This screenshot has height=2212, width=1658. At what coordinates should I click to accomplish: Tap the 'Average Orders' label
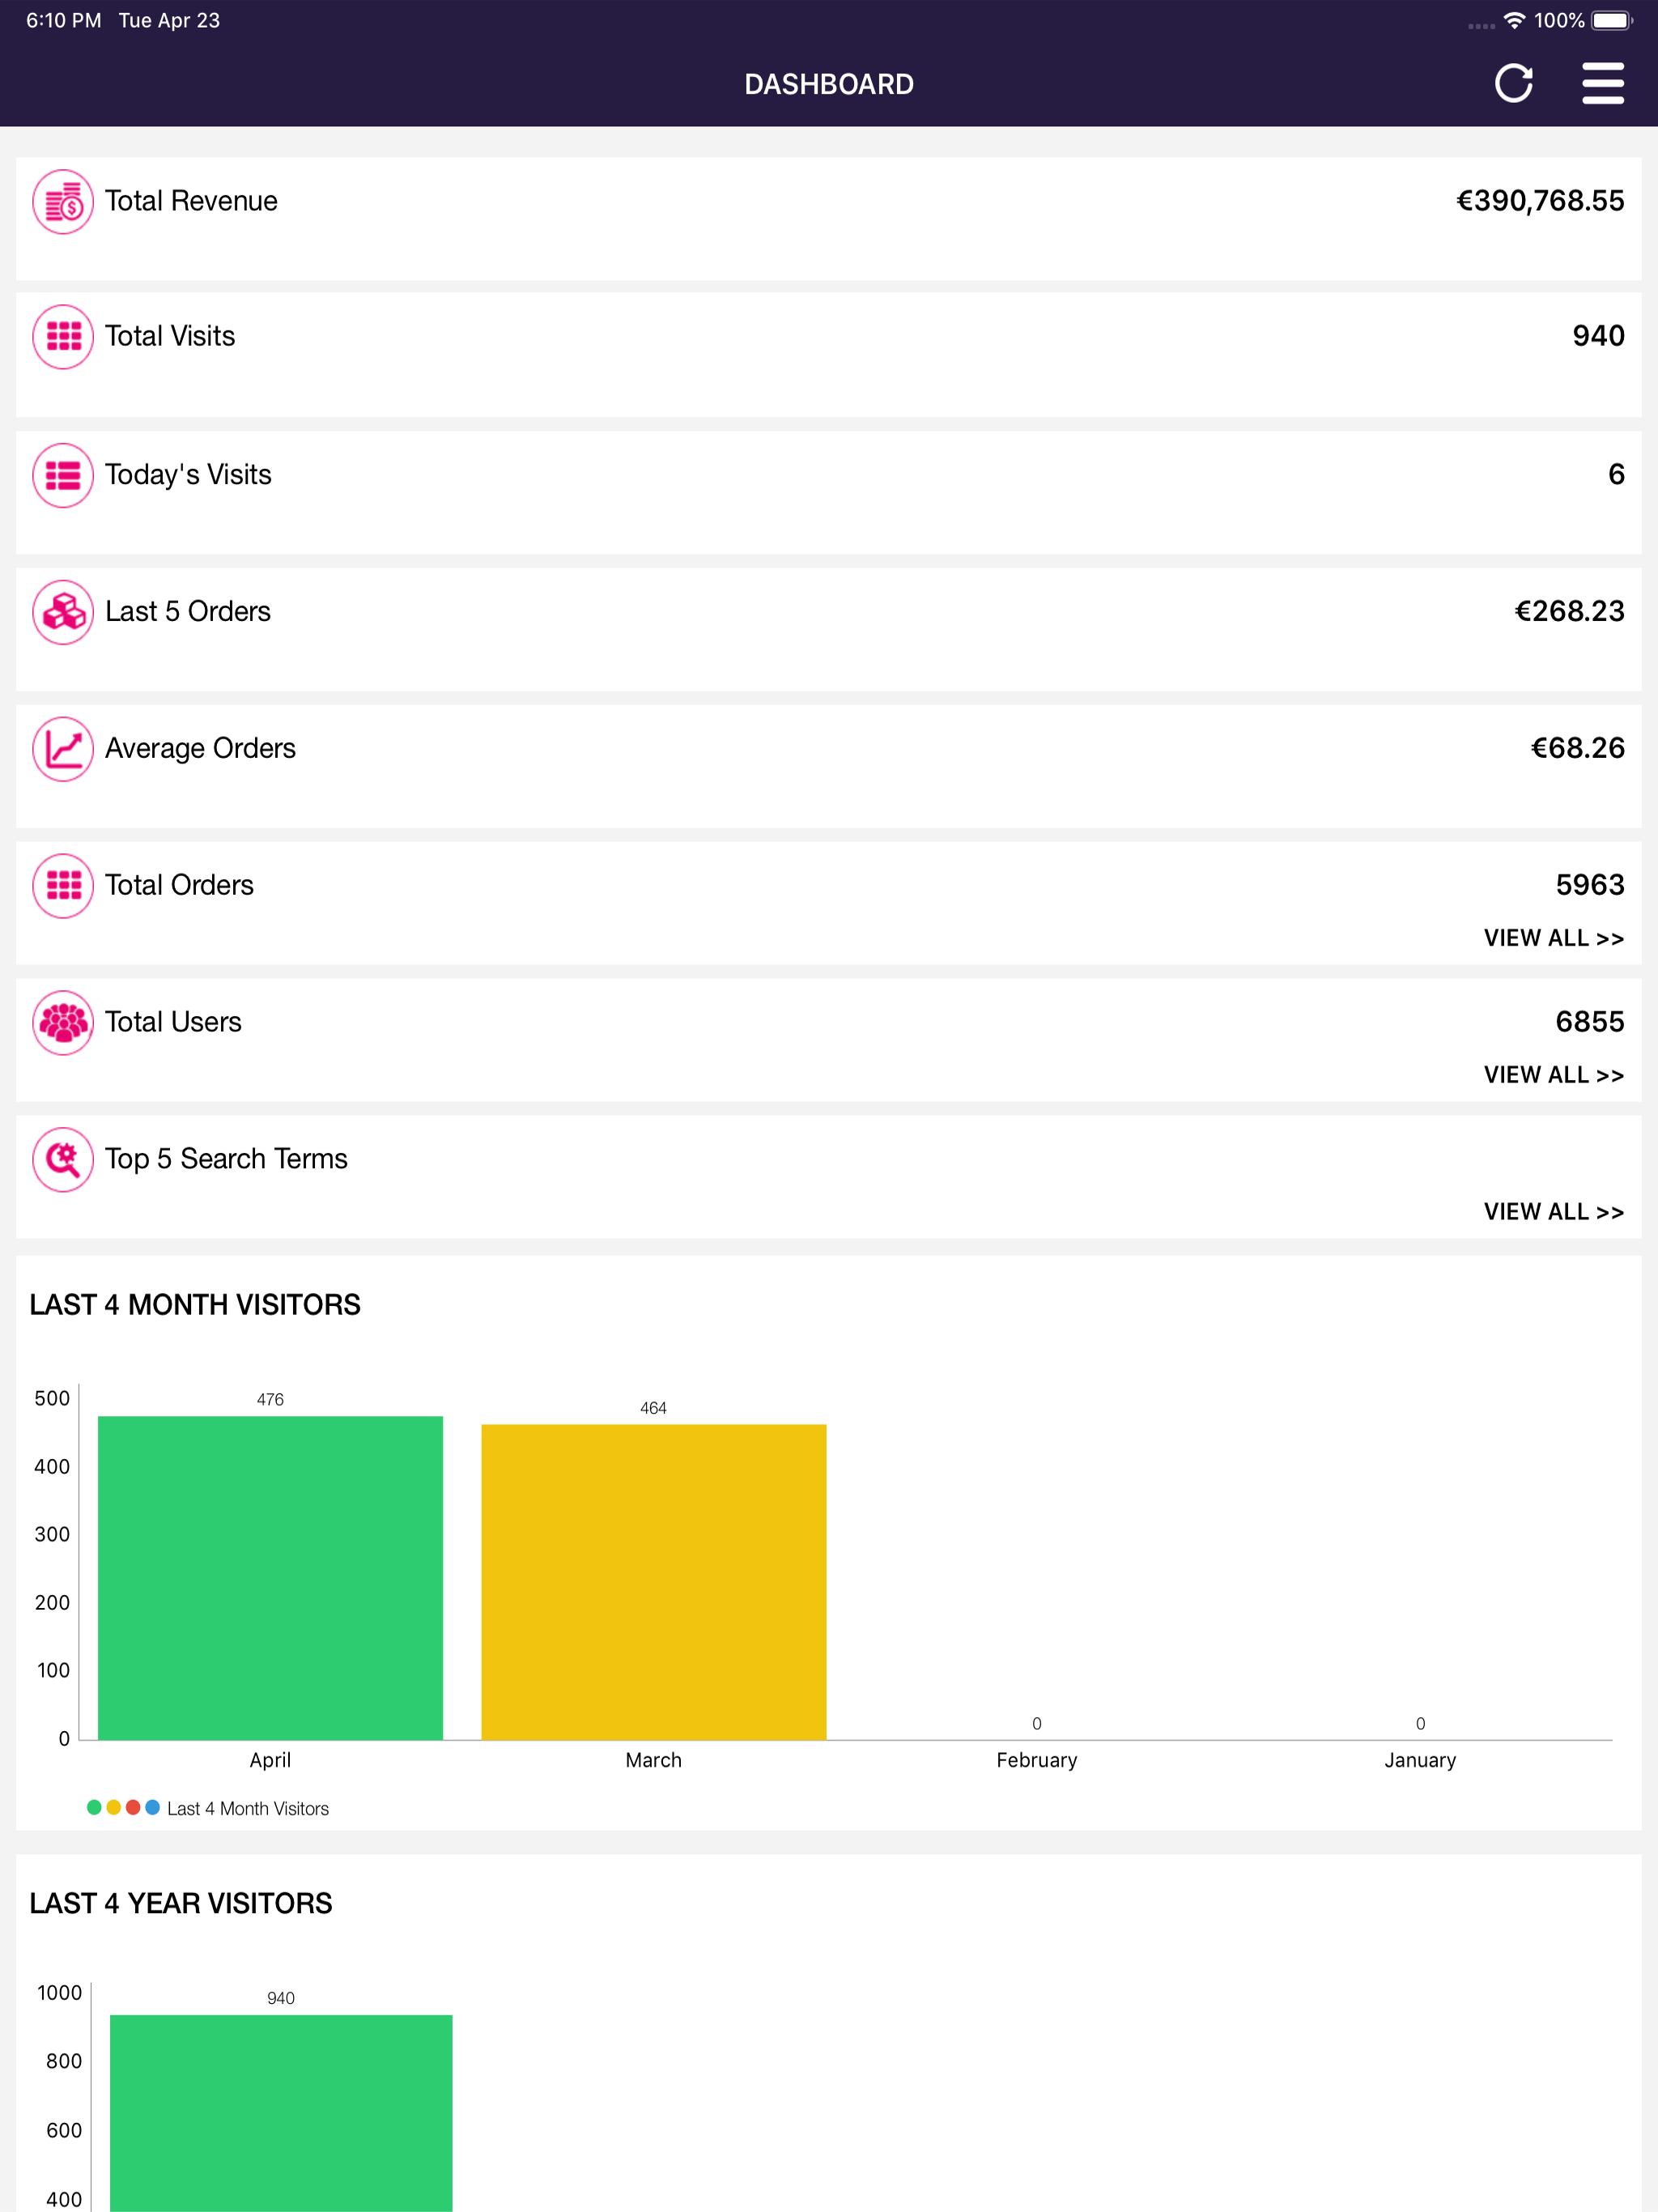pos(200,748)
